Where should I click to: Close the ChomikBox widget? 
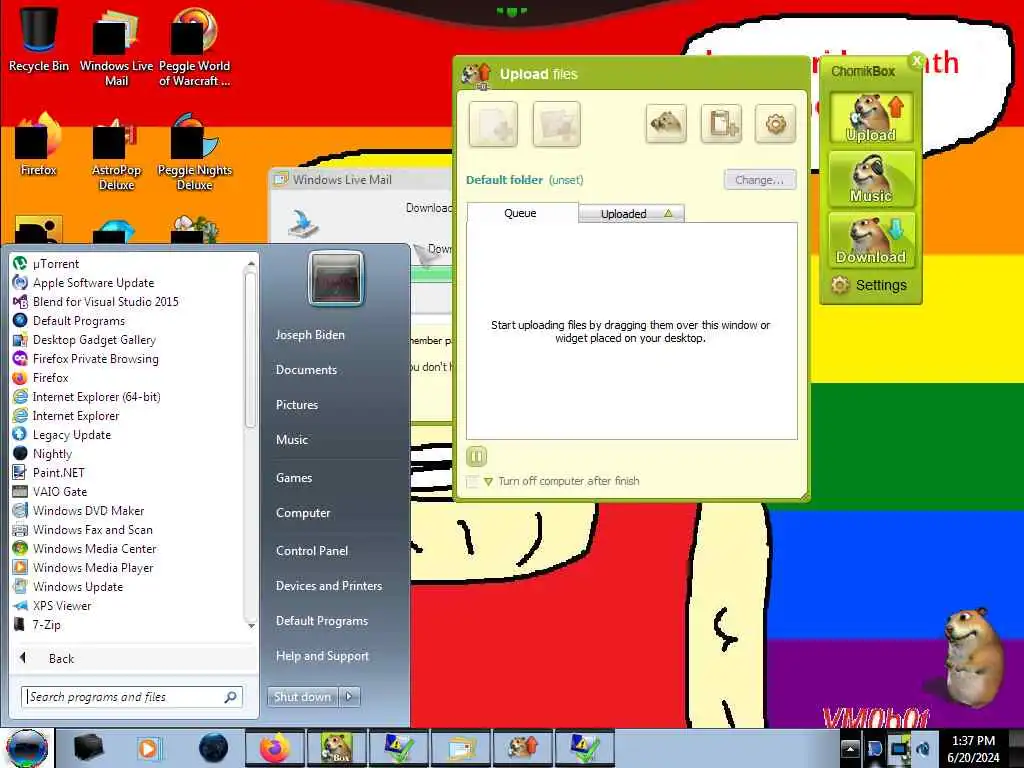[x=916, y=60]
